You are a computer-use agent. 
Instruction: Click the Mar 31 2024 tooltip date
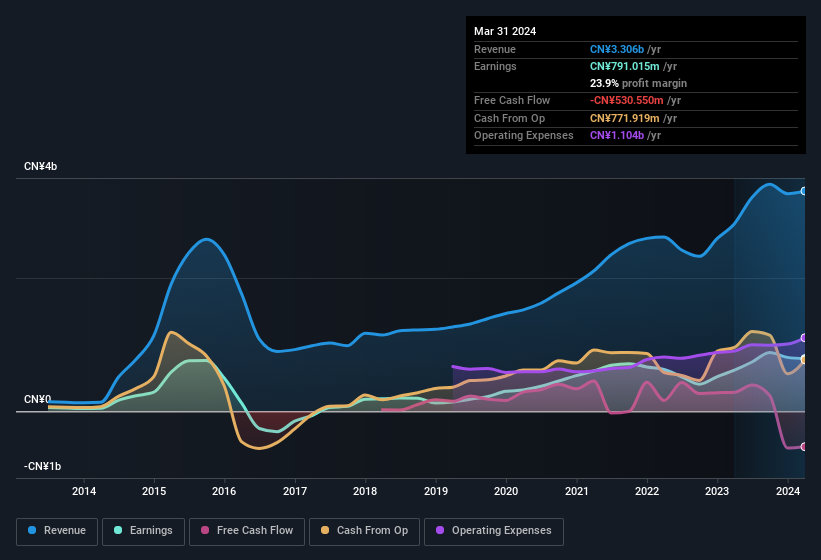point(505,31)
